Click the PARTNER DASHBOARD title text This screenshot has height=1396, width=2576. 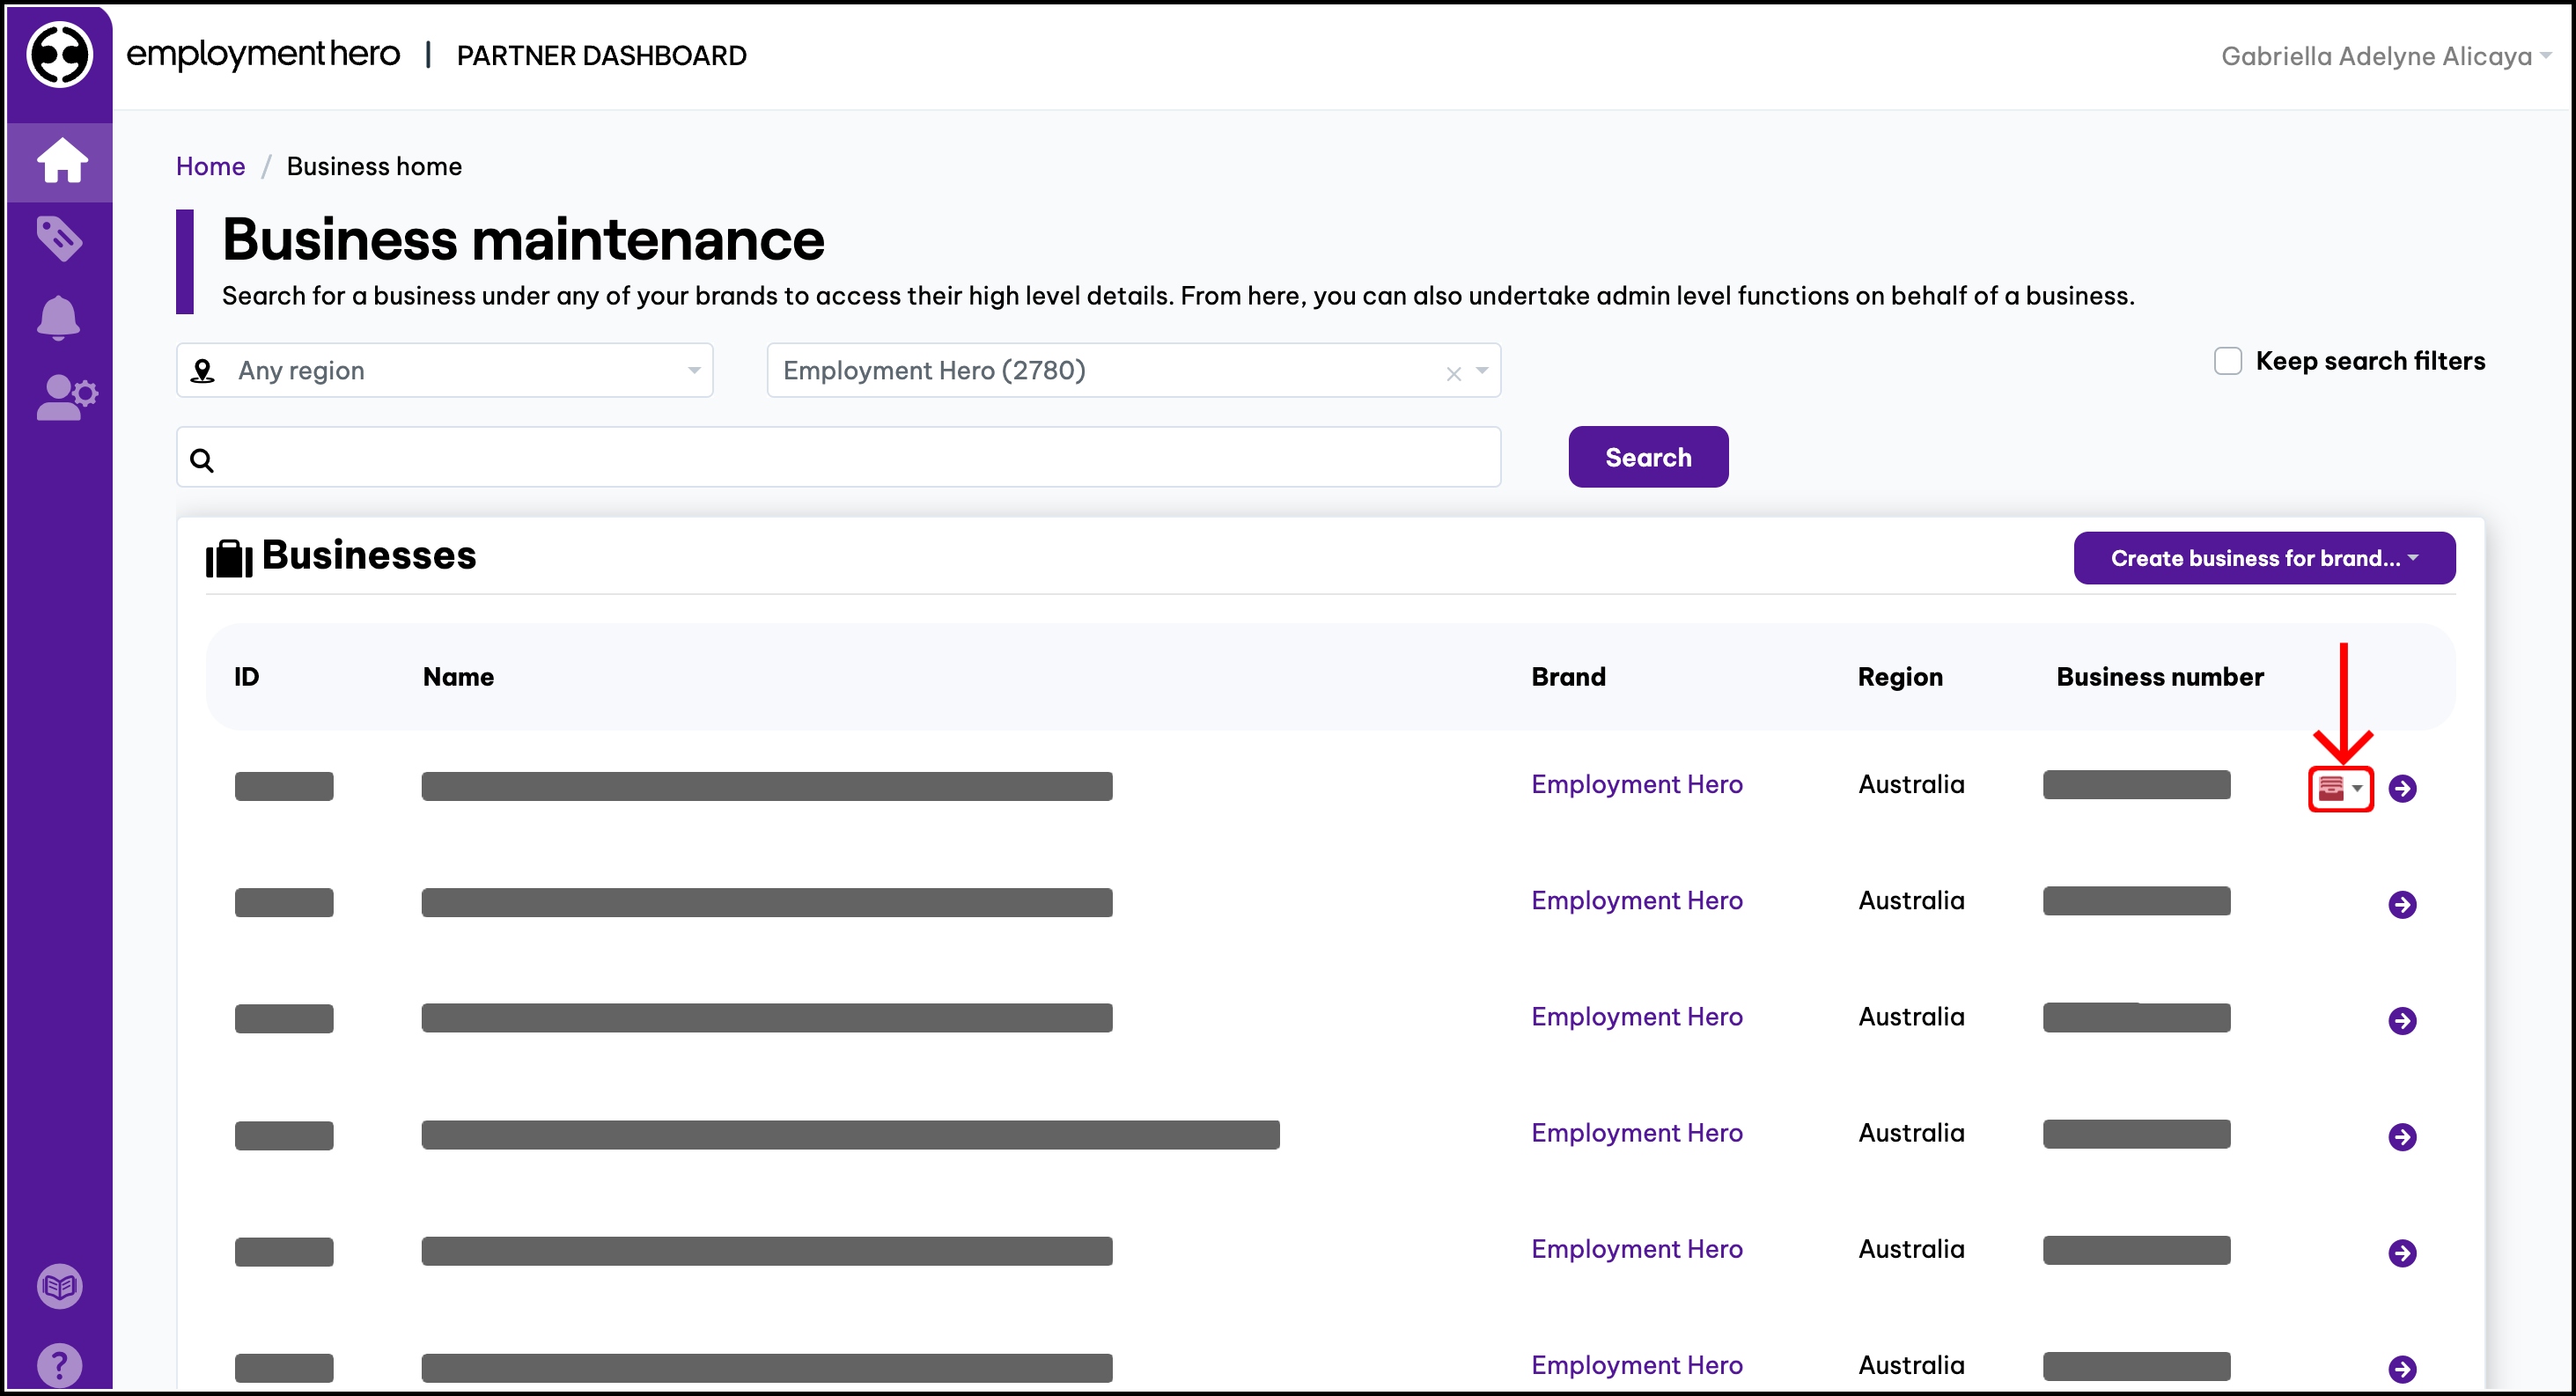coord(601,56)
